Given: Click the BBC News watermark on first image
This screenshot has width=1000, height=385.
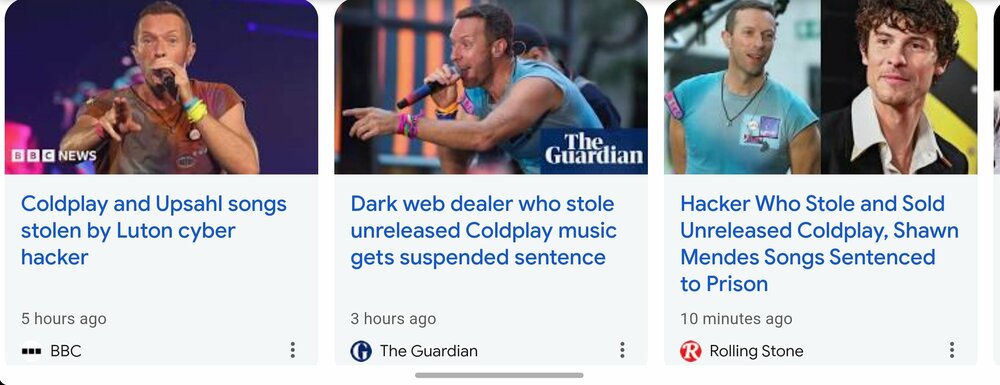Looking at the screenshot, I should tap(54, 156).
